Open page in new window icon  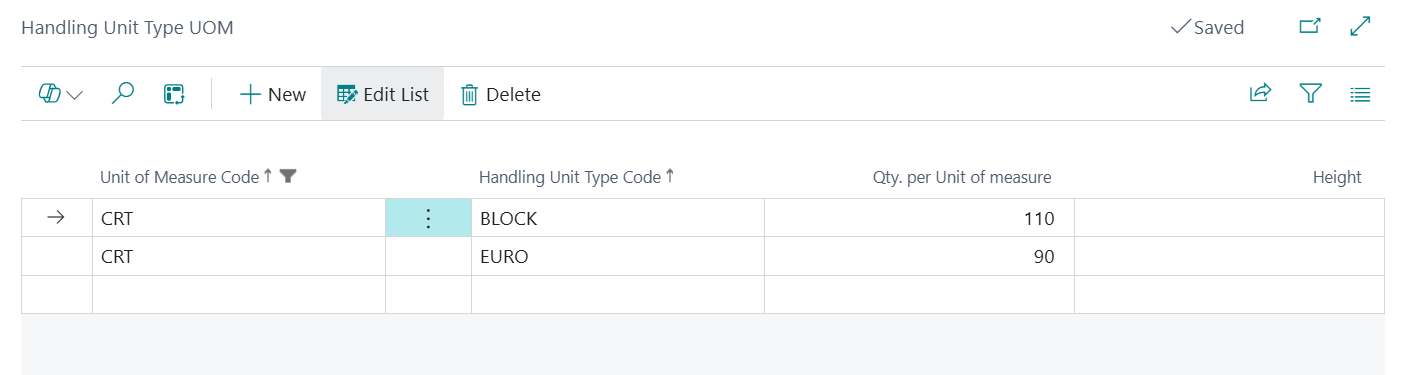[x=1310, y=27]
